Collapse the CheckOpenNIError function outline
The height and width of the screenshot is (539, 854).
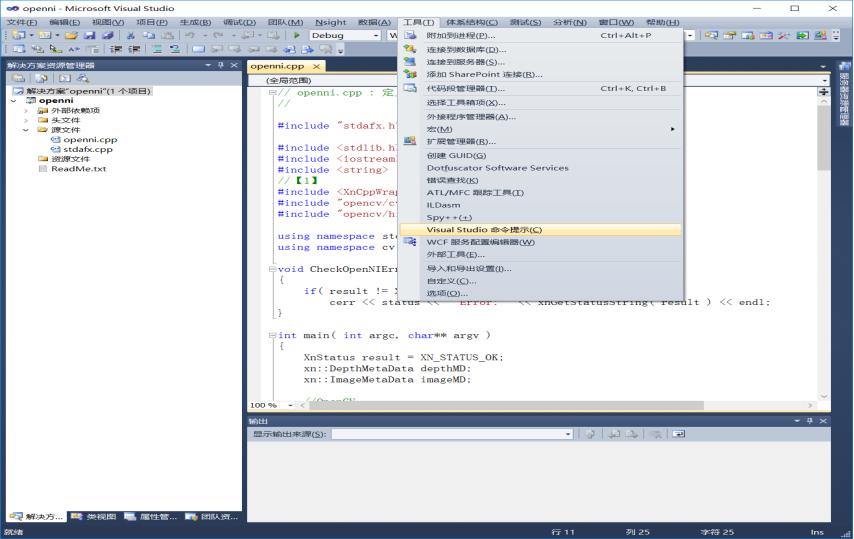click(x=272, y=269)
